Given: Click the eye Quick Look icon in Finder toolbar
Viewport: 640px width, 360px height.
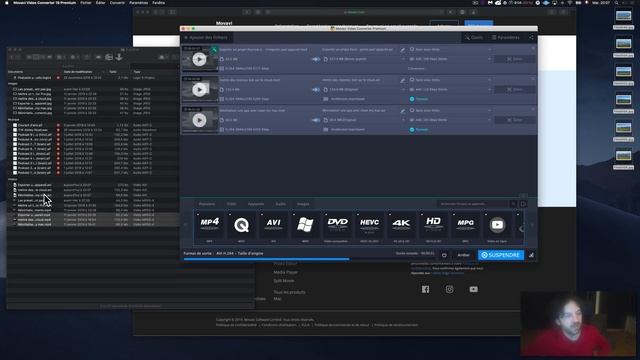Looking at the screenshot, I should pyautogui.click(x=98, y=57).
